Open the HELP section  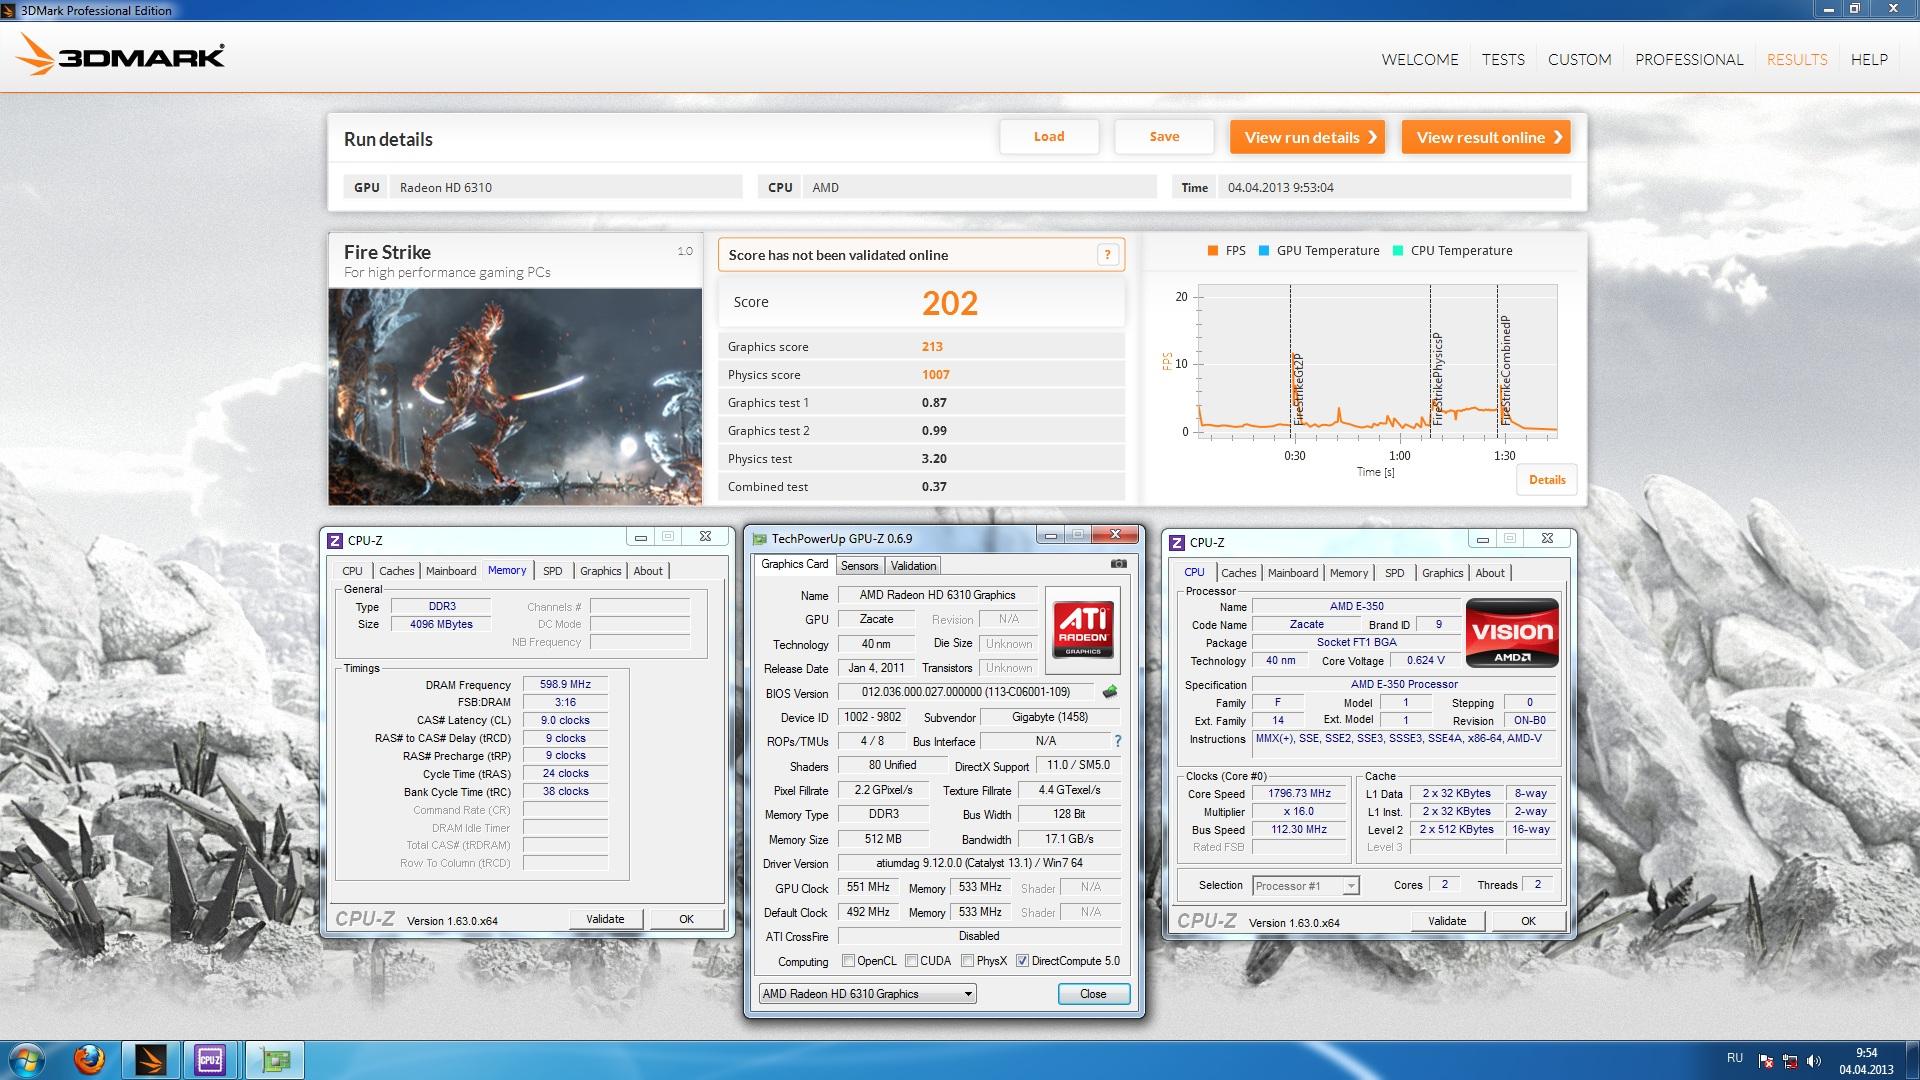click(x=1869, y=59)
